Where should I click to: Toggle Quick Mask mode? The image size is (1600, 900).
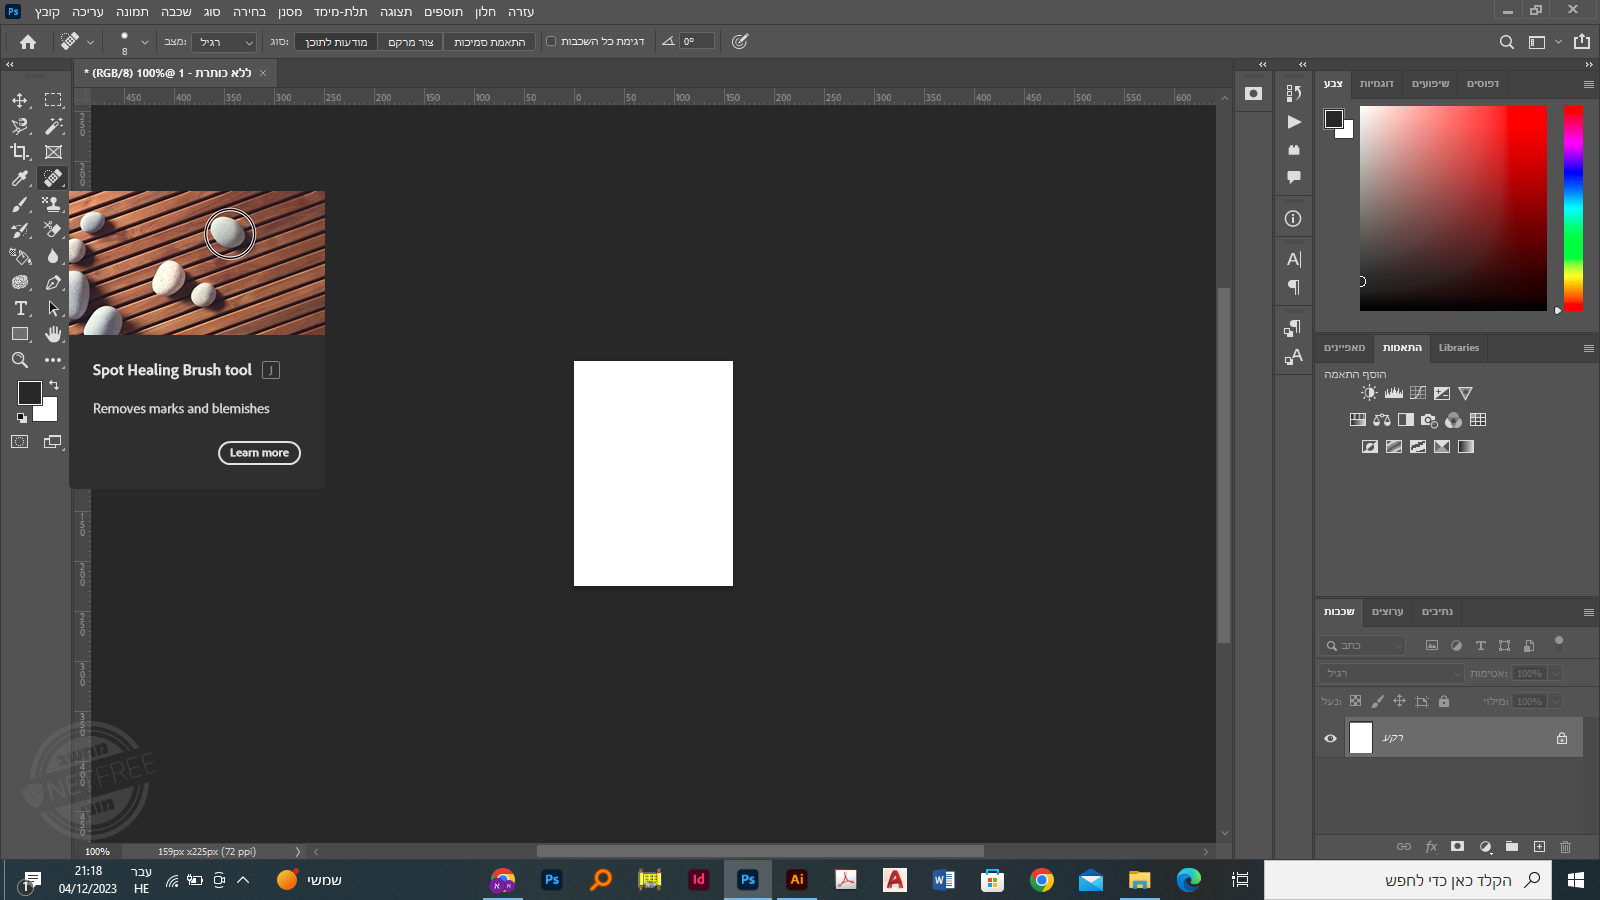[20, 441]
